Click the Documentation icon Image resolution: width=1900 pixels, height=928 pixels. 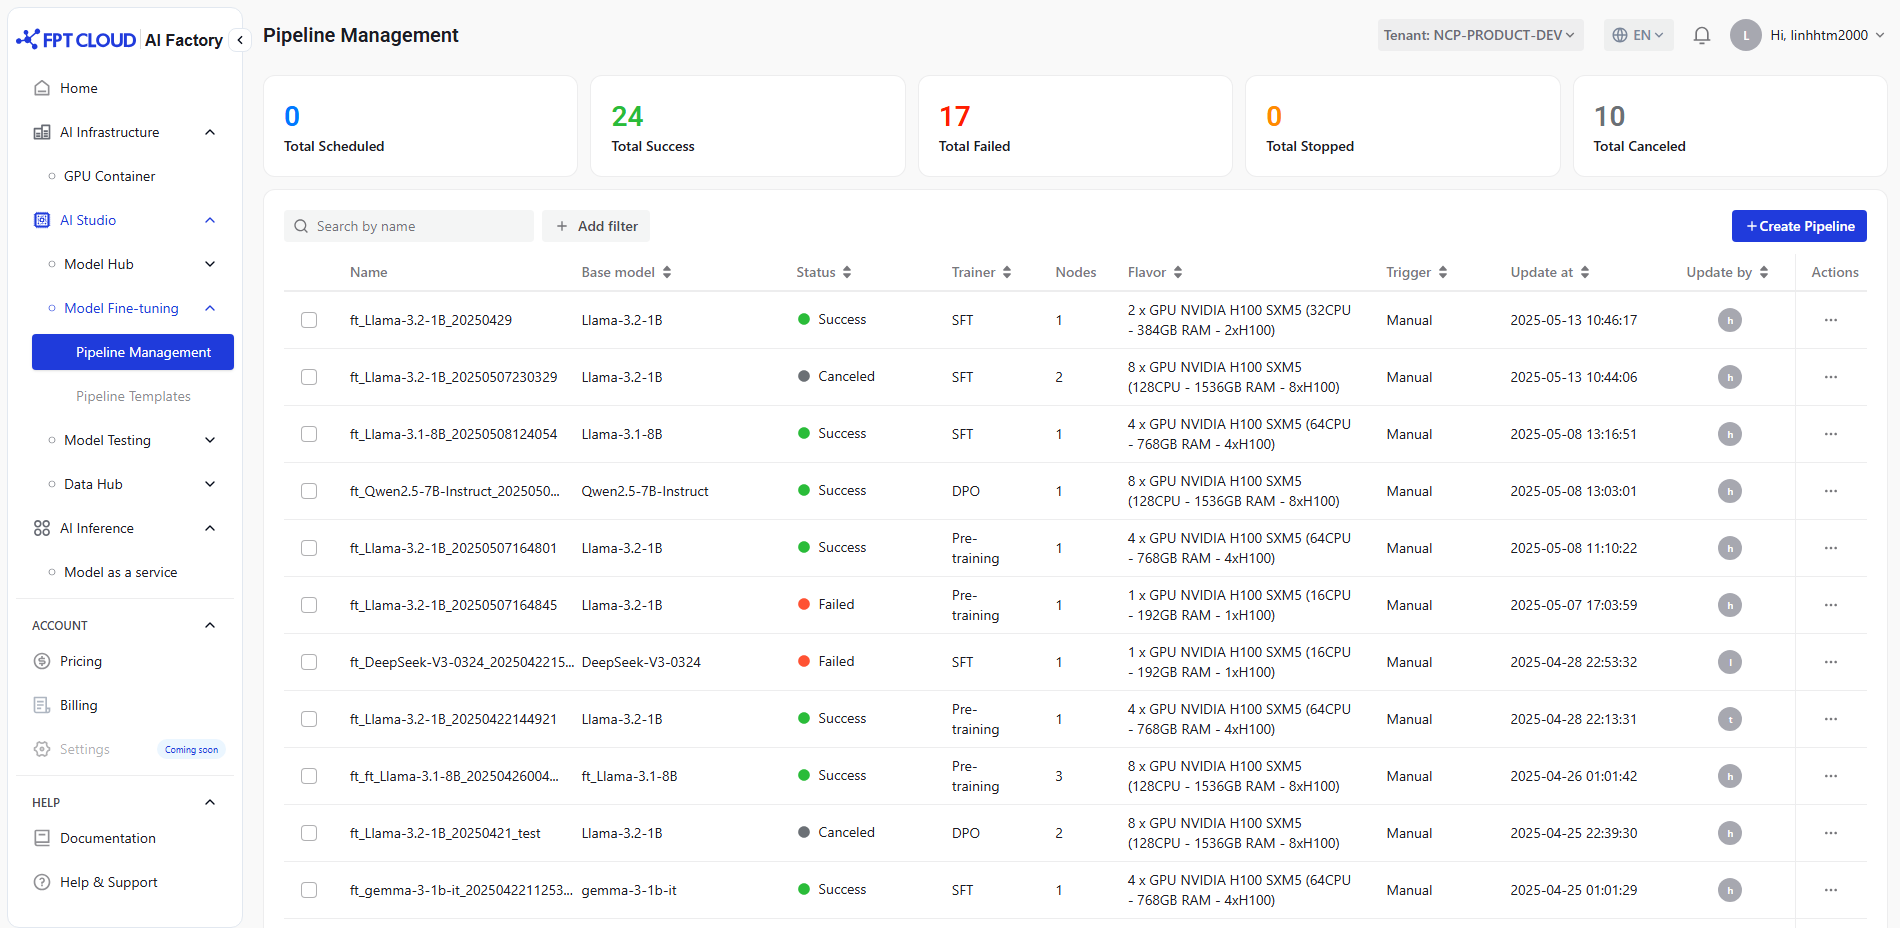(x=42, y=838)
